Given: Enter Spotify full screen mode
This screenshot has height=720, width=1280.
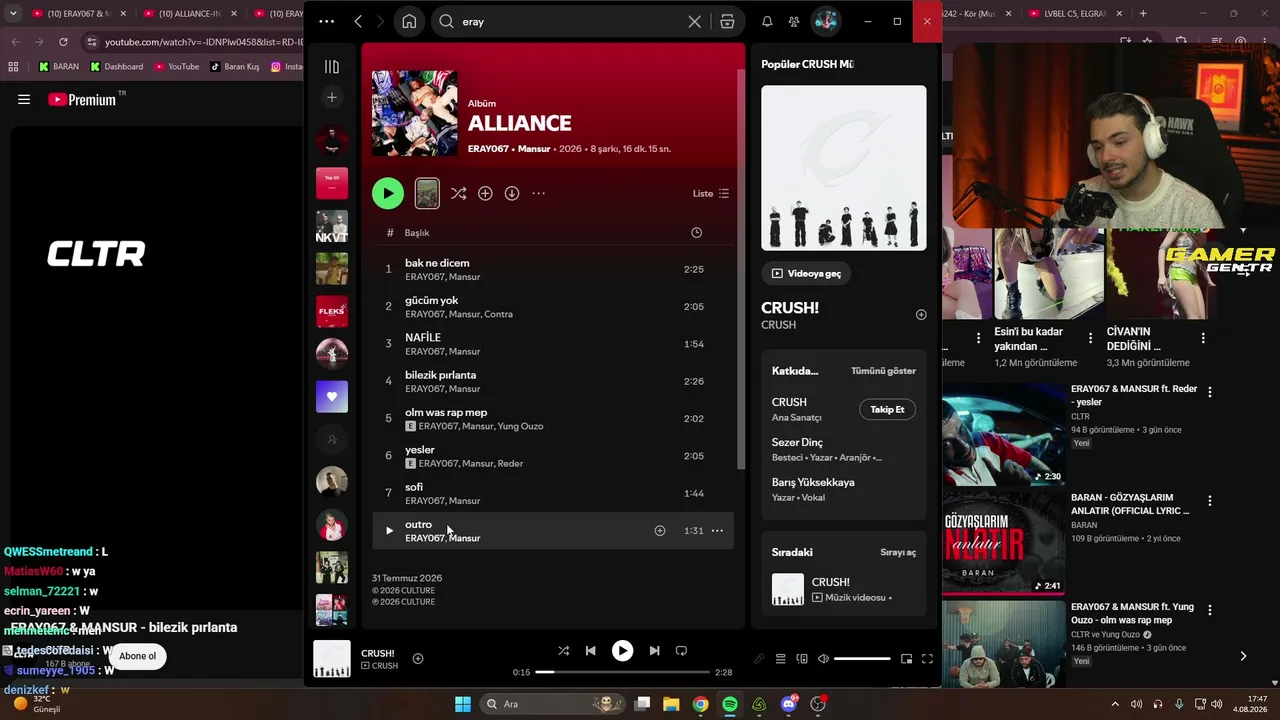Looking at the screenshot, I should tap(927, 659).
